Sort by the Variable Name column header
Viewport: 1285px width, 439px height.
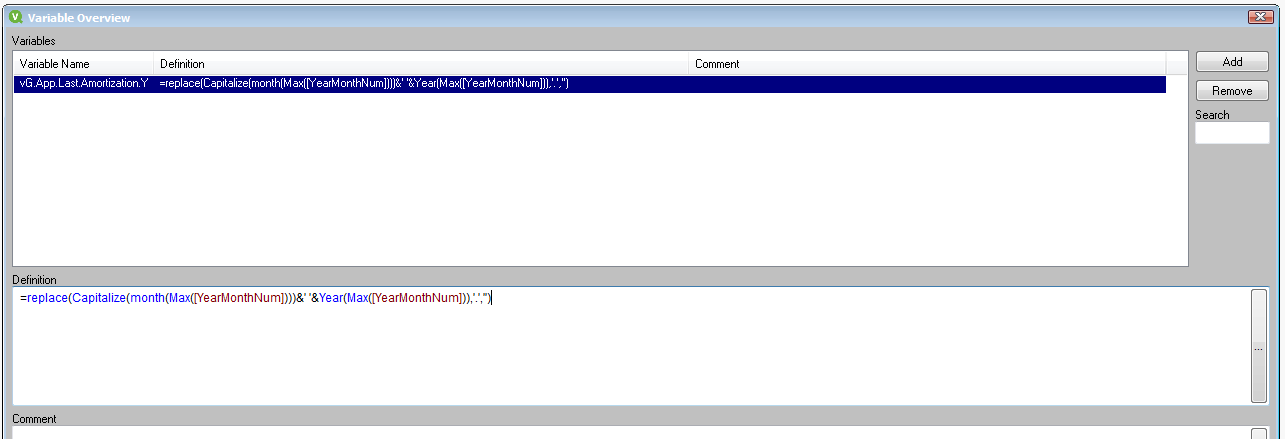84,64
